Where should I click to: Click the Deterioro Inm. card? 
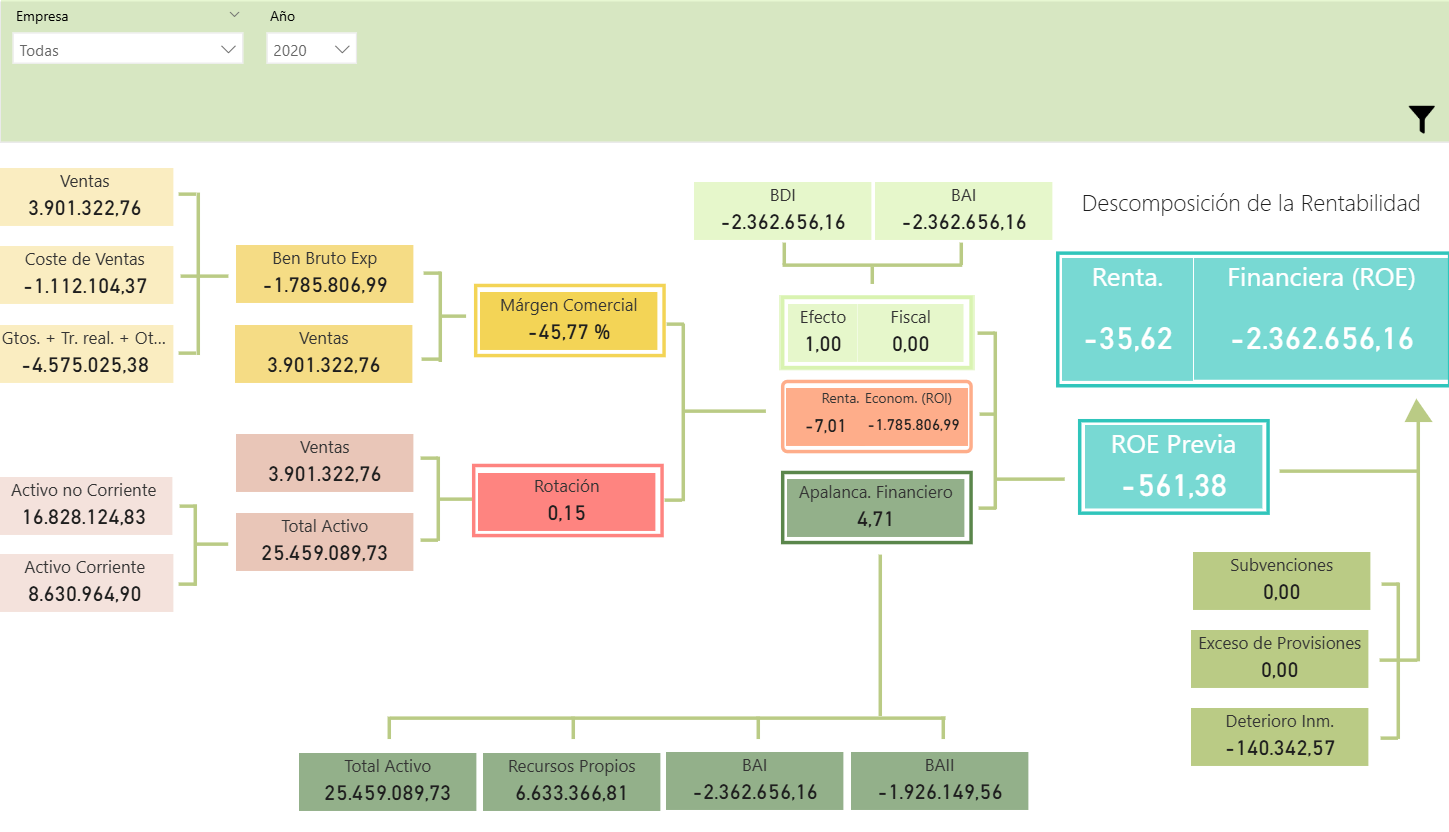click(1280, 736)
